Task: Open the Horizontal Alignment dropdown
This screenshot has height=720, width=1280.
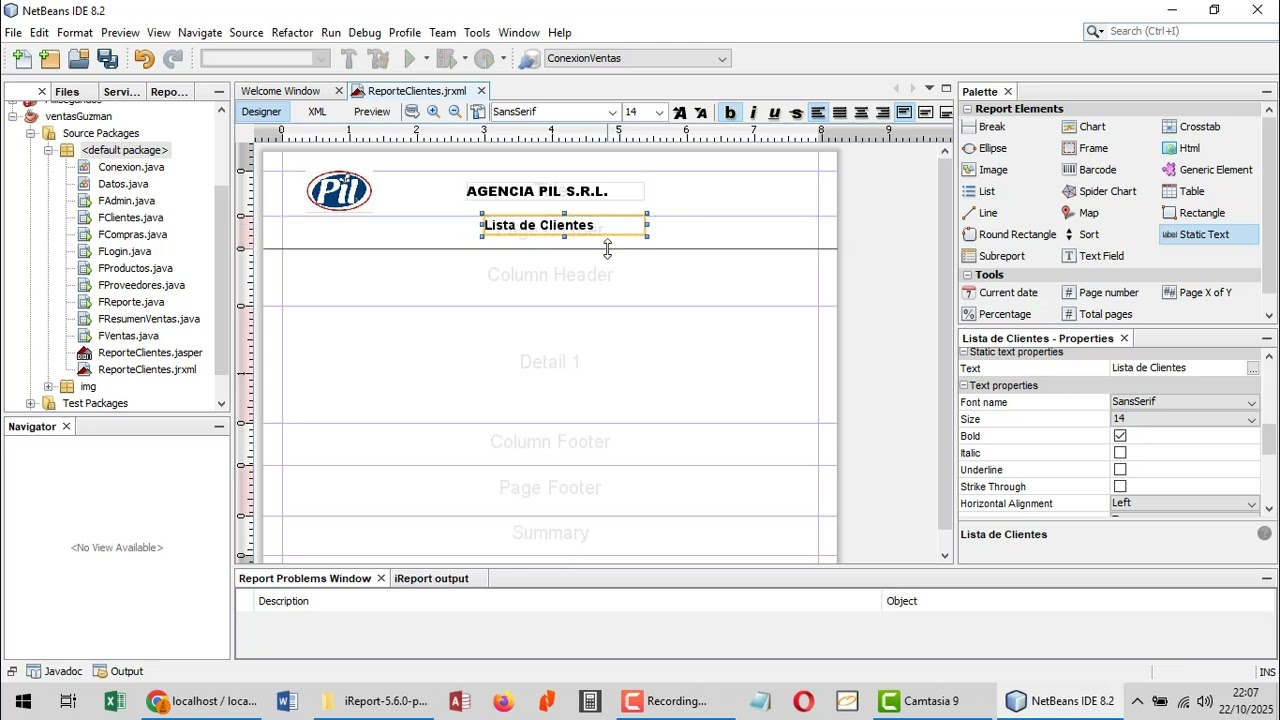Action: [x=1251, y=504]
